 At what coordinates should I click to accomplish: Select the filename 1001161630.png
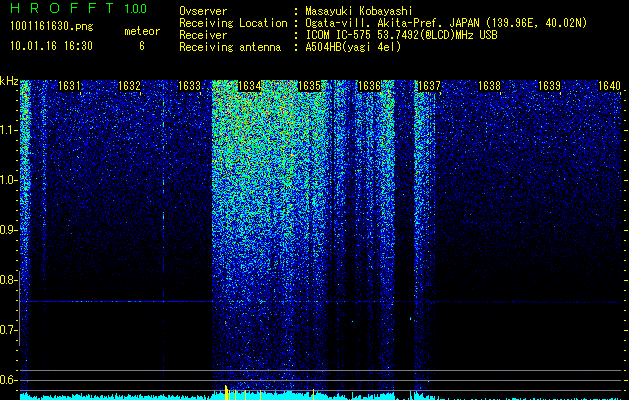[52, 27]
